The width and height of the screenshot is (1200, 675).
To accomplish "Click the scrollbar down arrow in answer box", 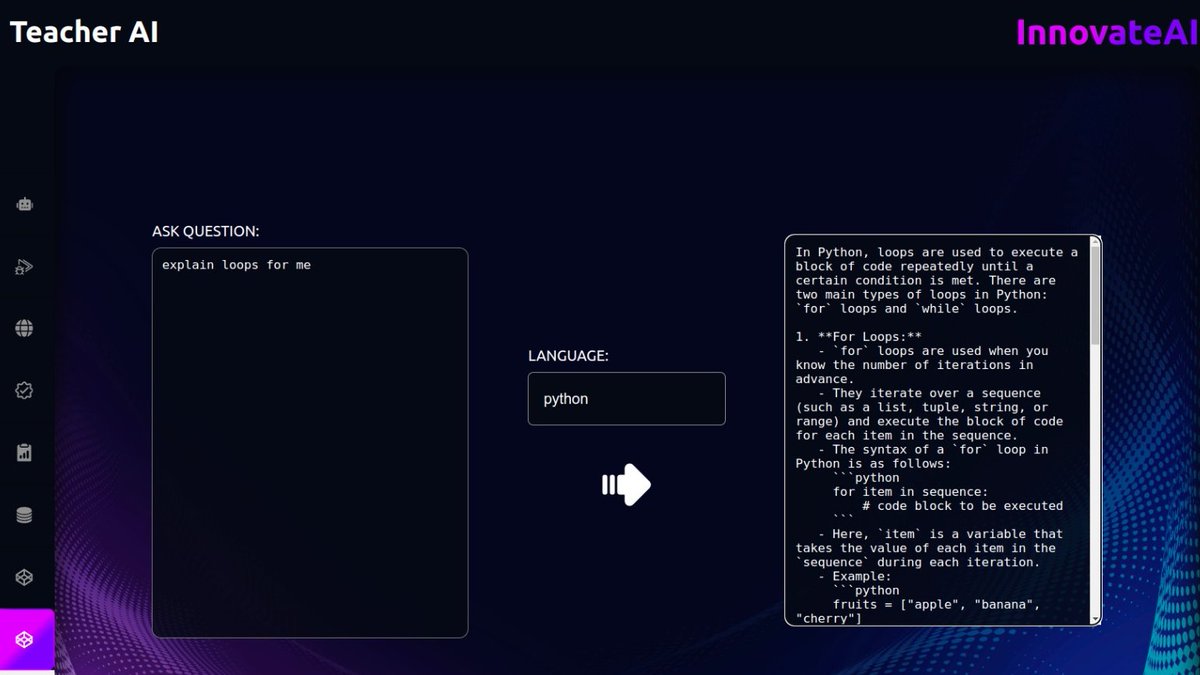I will click(x=1095, y=619).
